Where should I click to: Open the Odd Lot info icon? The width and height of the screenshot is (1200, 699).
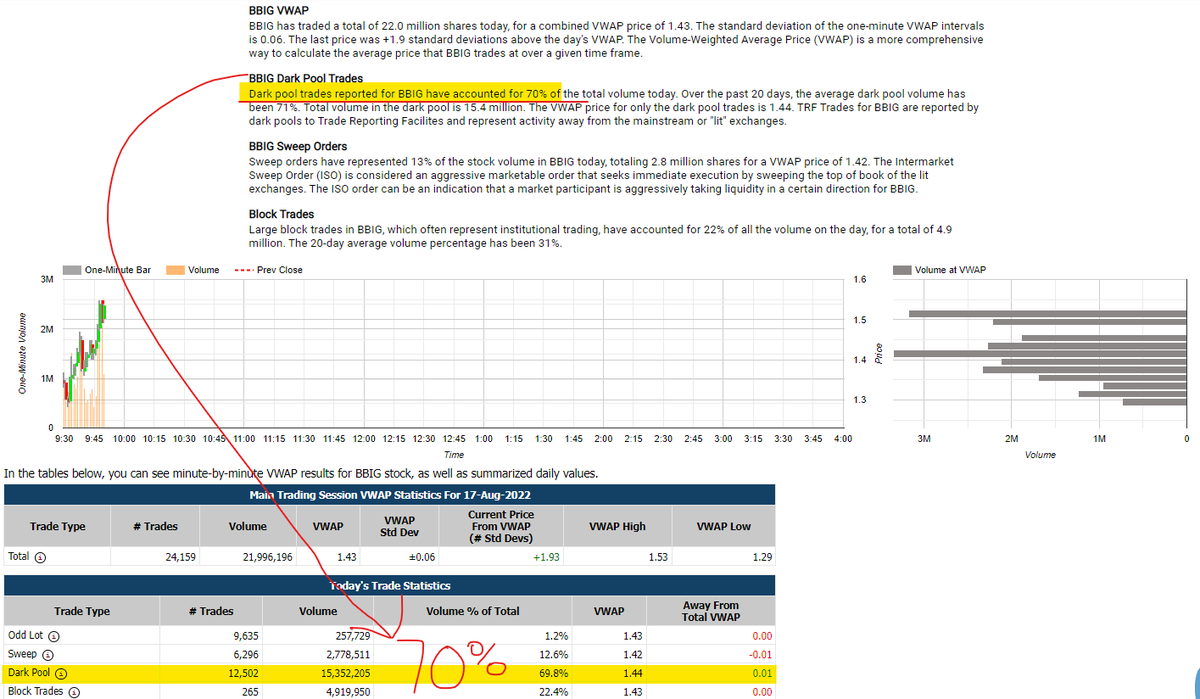[53, 636]
